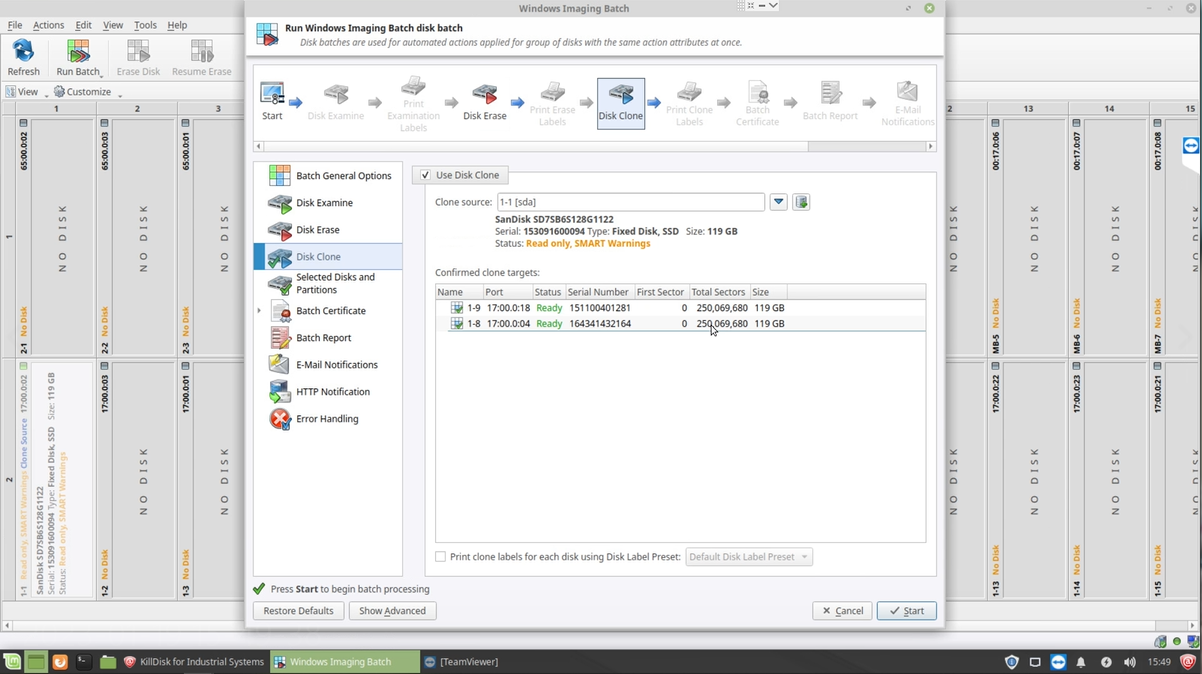Screen dimensions: 1202x674
Task: Open the Default Disk Label Preset dropdown
Action: 748,557
